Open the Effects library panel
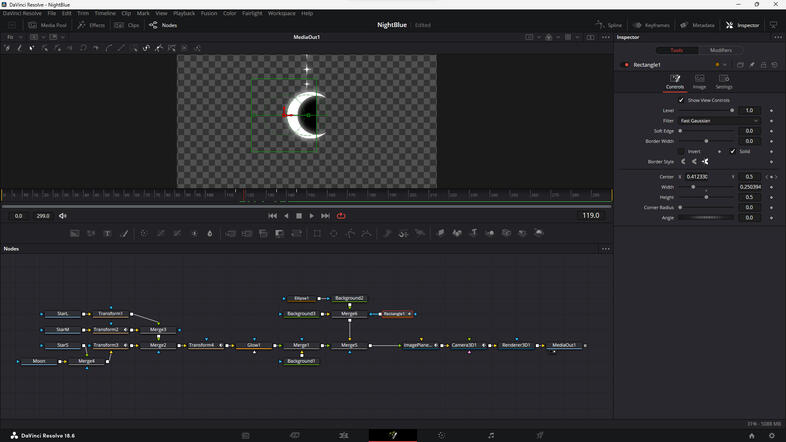The height and width of the screenshot is (442, 786). [91, 25]
